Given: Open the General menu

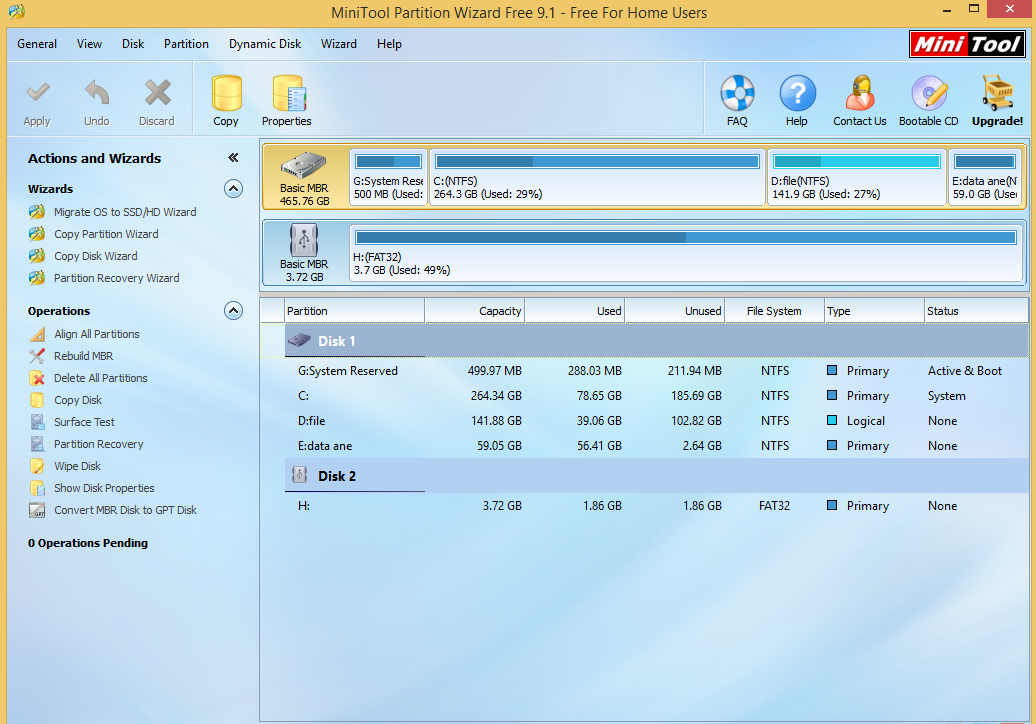Looking at the screenshot, I should [37, 44].
